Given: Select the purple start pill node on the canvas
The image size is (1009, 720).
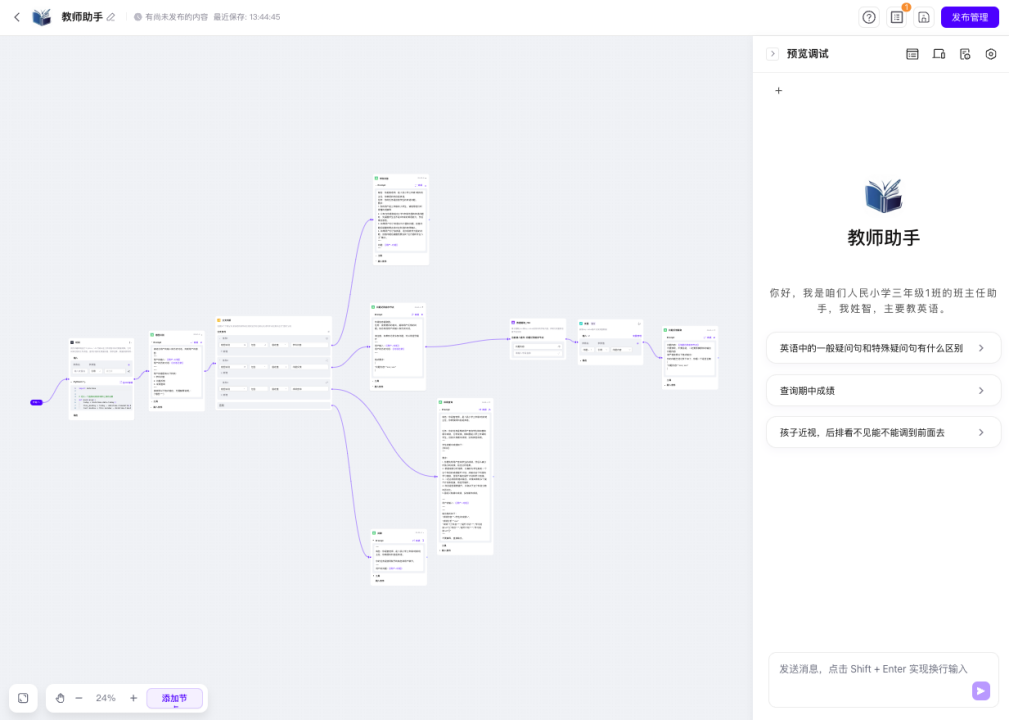Looking at the screenshot, I should [x=36, y=402].
